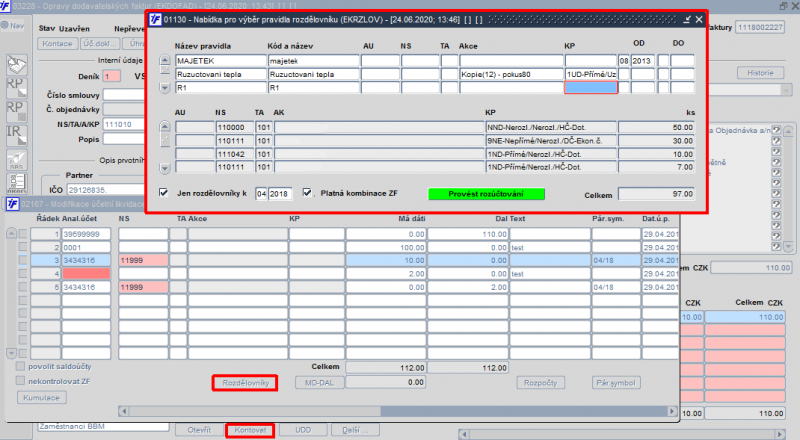This screenshot has height=440, width=800.
Task: Toggle 'Platná kombinace ZF' checkbox
Action: click(x=308, y=192)
